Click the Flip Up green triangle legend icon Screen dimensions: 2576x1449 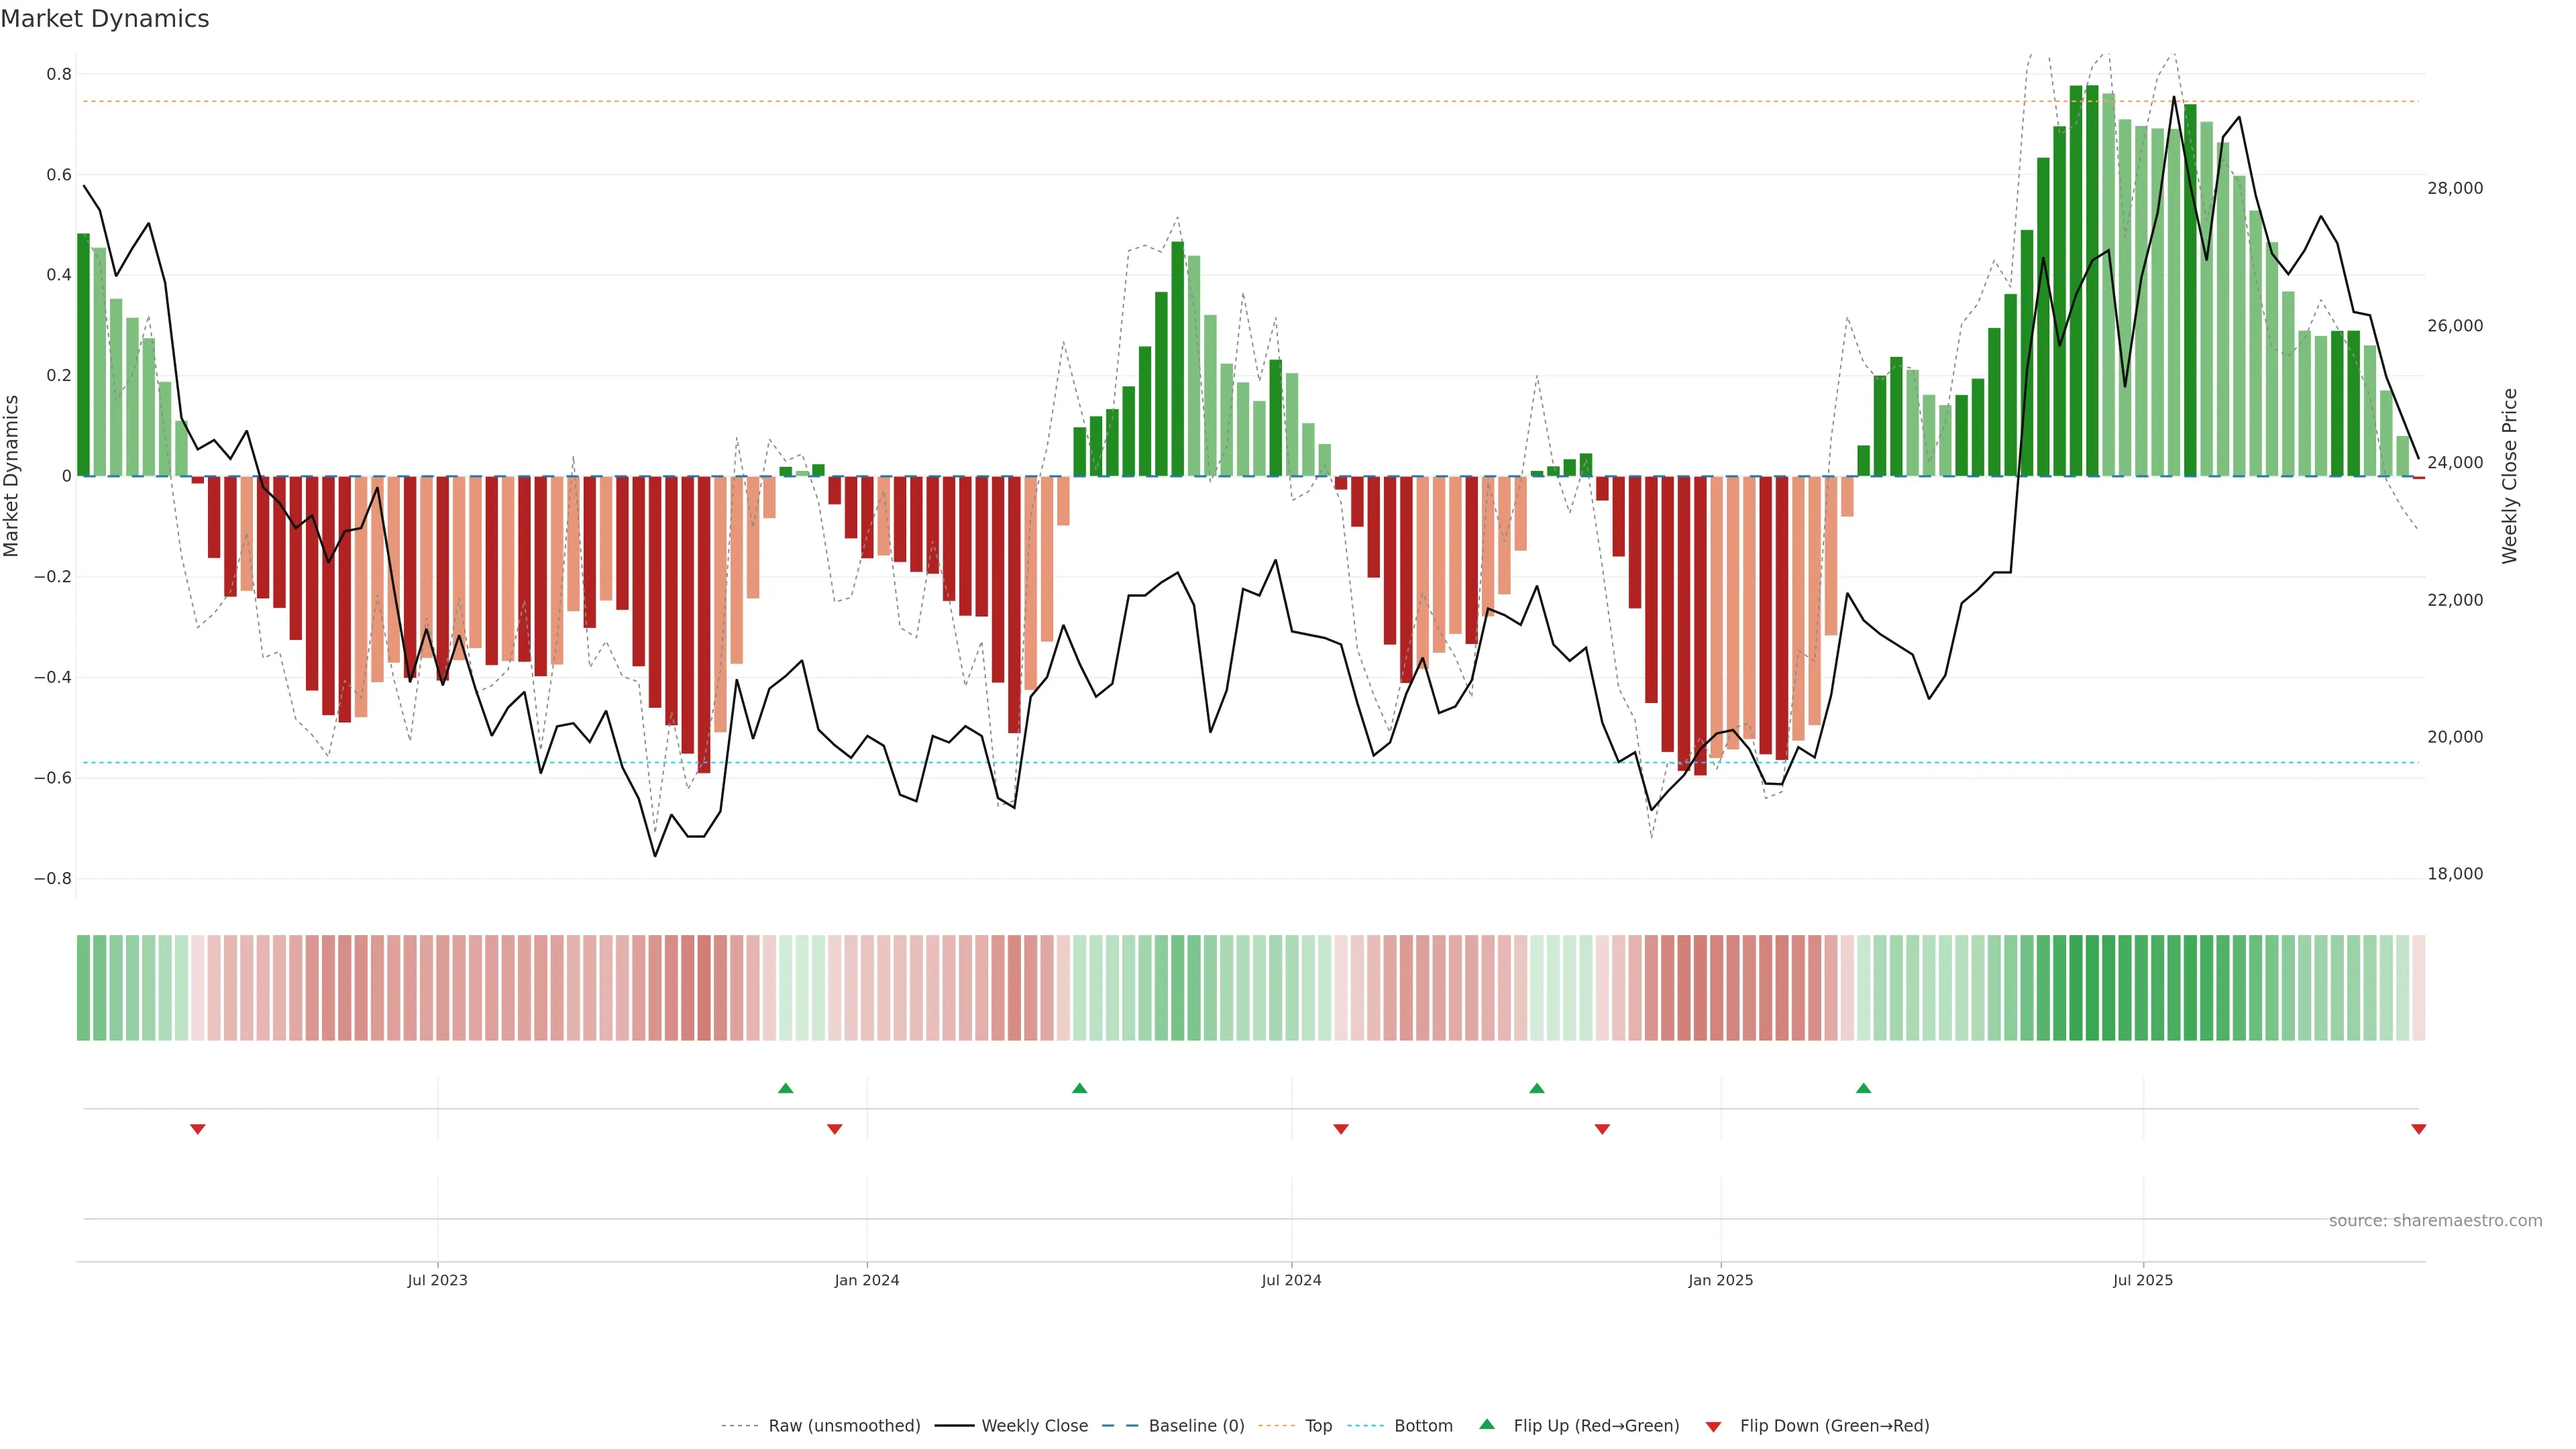click(1487, 1424)
